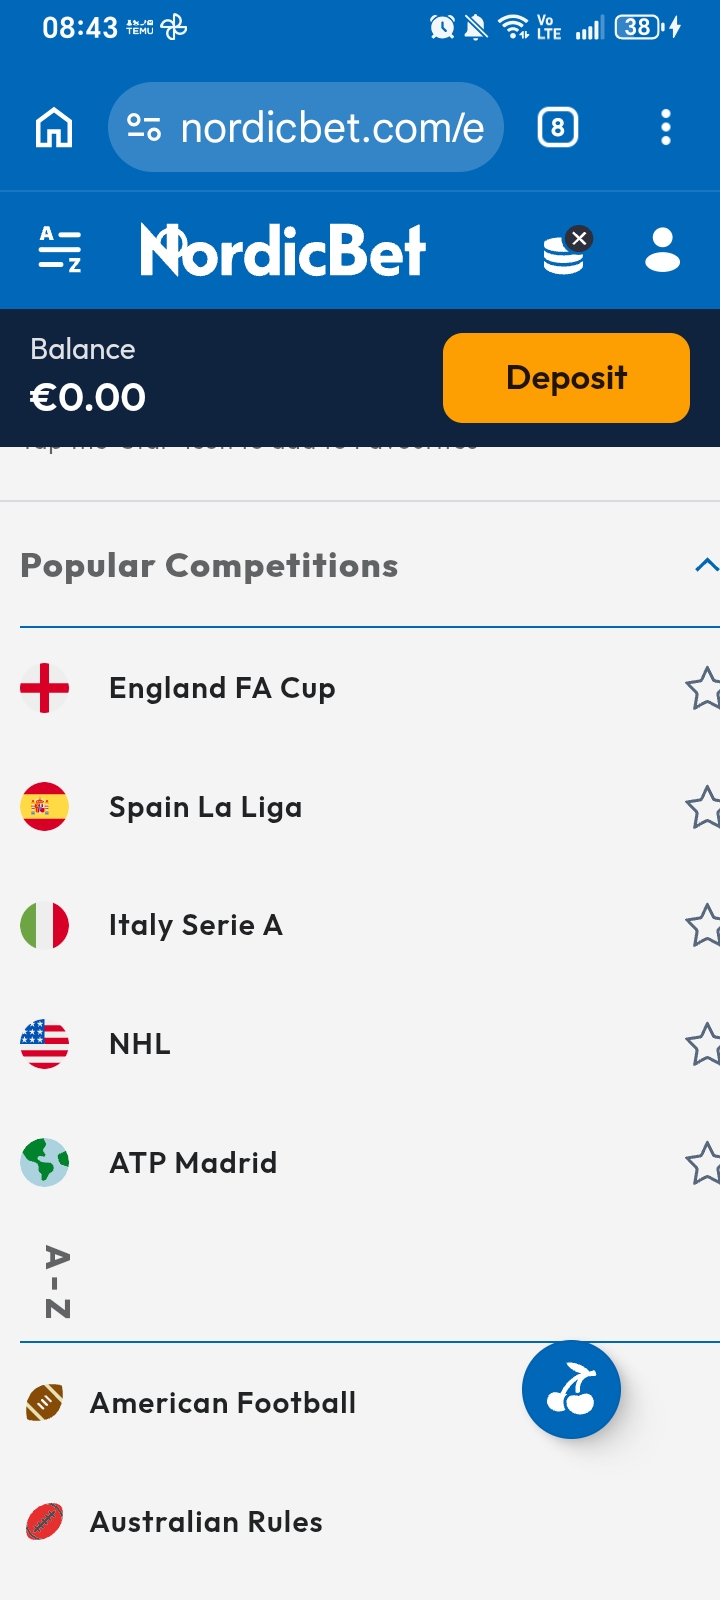Tap the floating cherry casino button

point(571,1389)
